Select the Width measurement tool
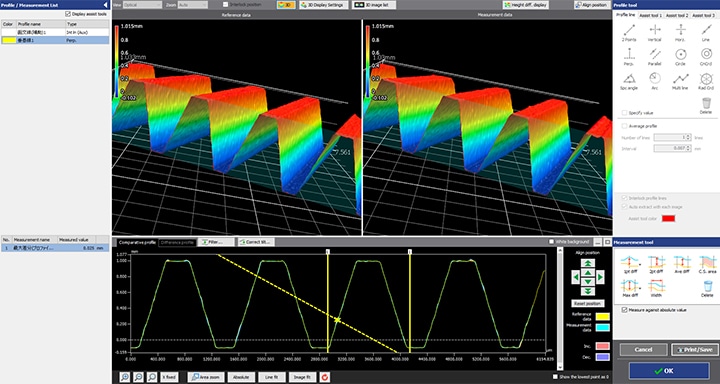The image size is (720, 384). (656, 289)
